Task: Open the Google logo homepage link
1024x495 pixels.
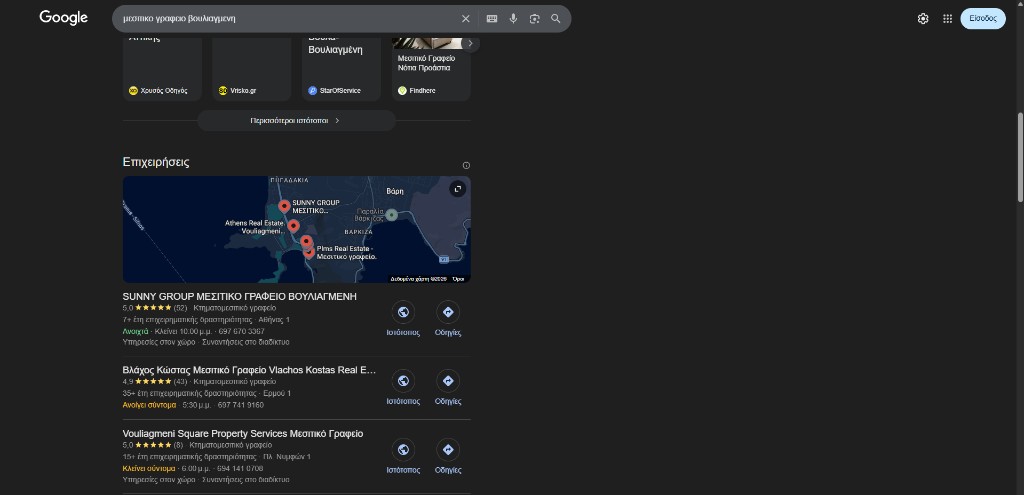Action: point(63,18)
